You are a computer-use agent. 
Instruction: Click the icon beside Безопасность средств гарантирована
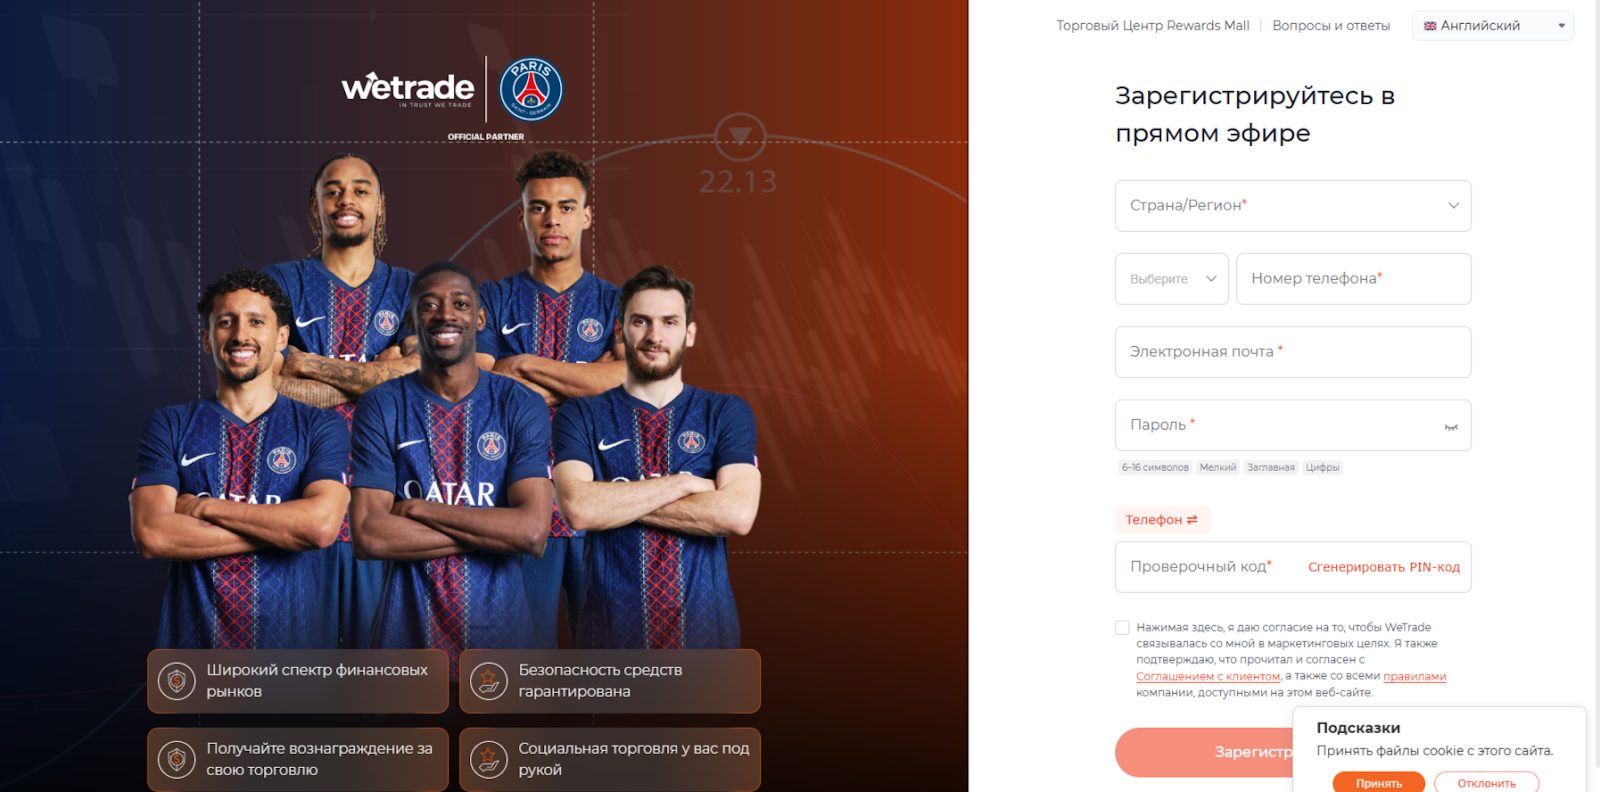pyautogui.click(x=489, y=681)
